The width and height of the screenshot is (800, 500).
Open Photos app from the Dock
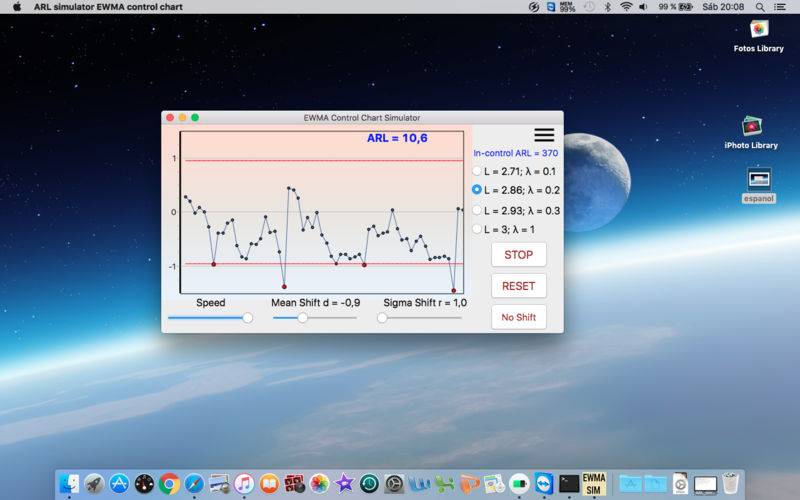coord(319,483)
